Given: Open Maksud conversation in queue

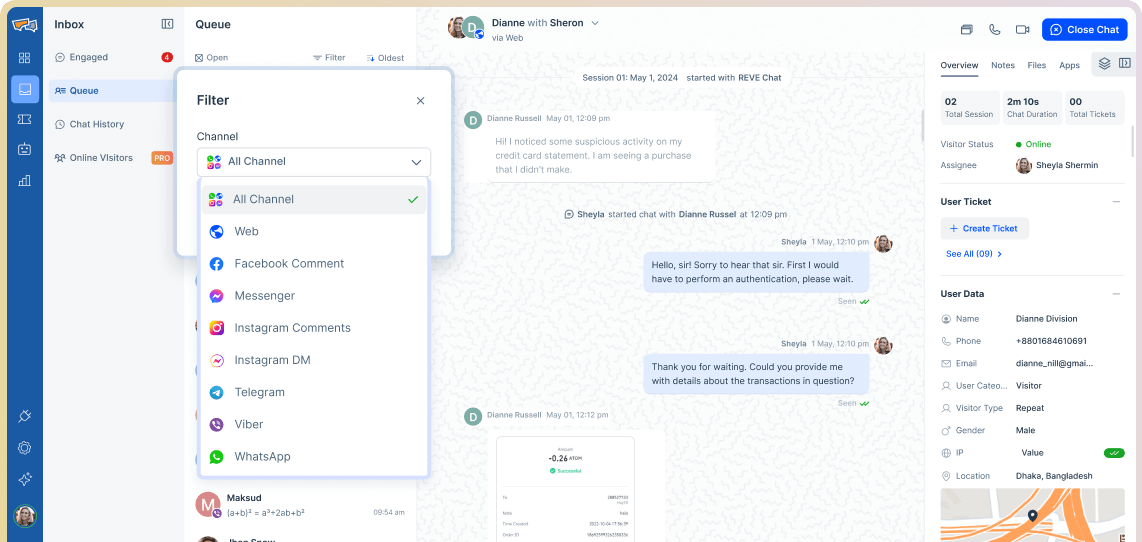Looking at the screenshot, I should point(300,504).
